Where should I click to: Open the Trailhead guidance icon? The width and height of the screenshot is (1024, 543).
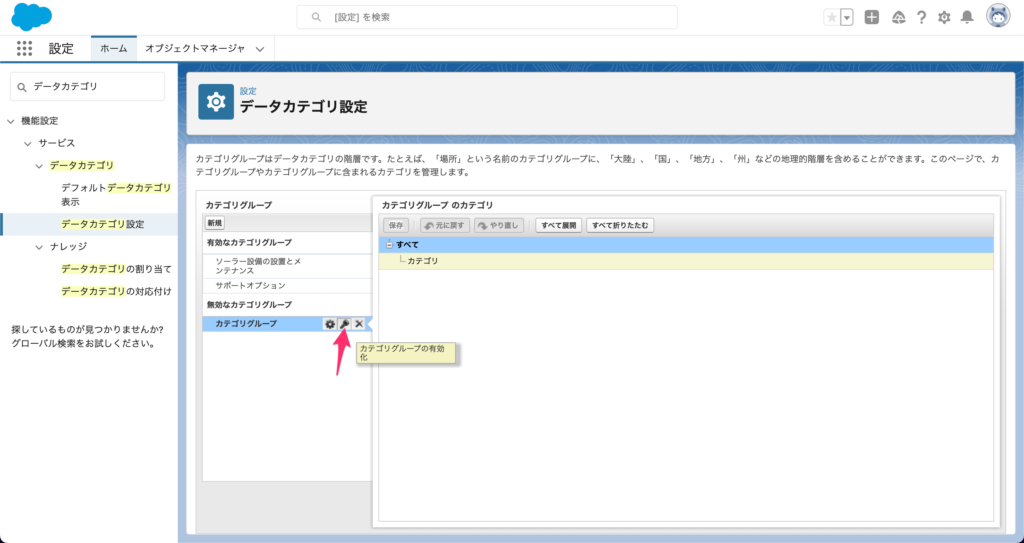tap(897, 17)
